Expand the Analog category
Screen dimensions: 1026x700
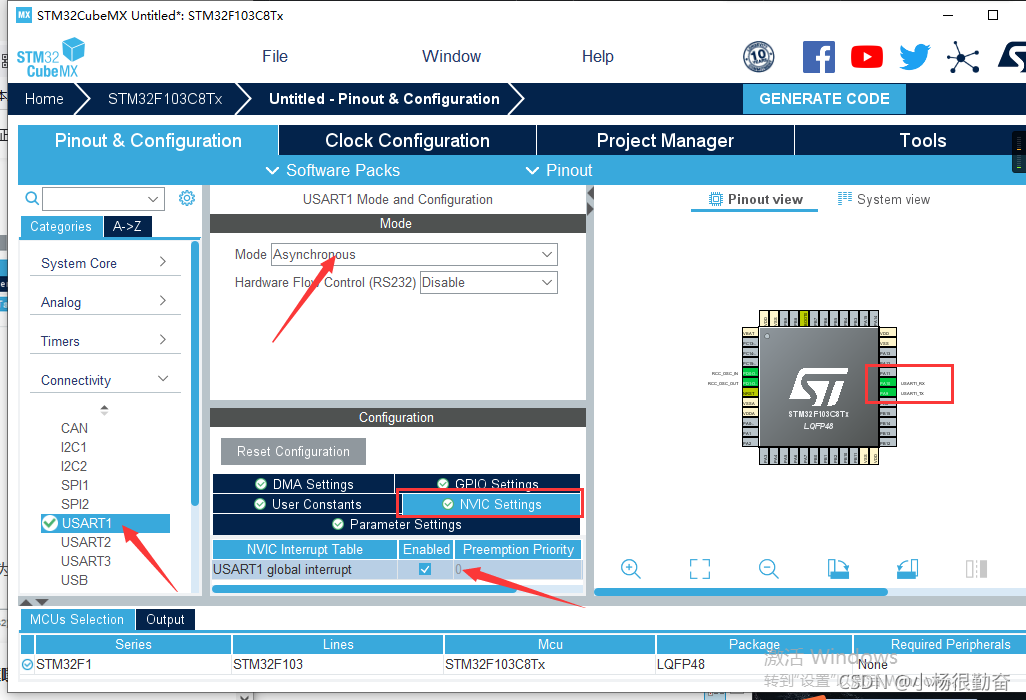[105, 302]
